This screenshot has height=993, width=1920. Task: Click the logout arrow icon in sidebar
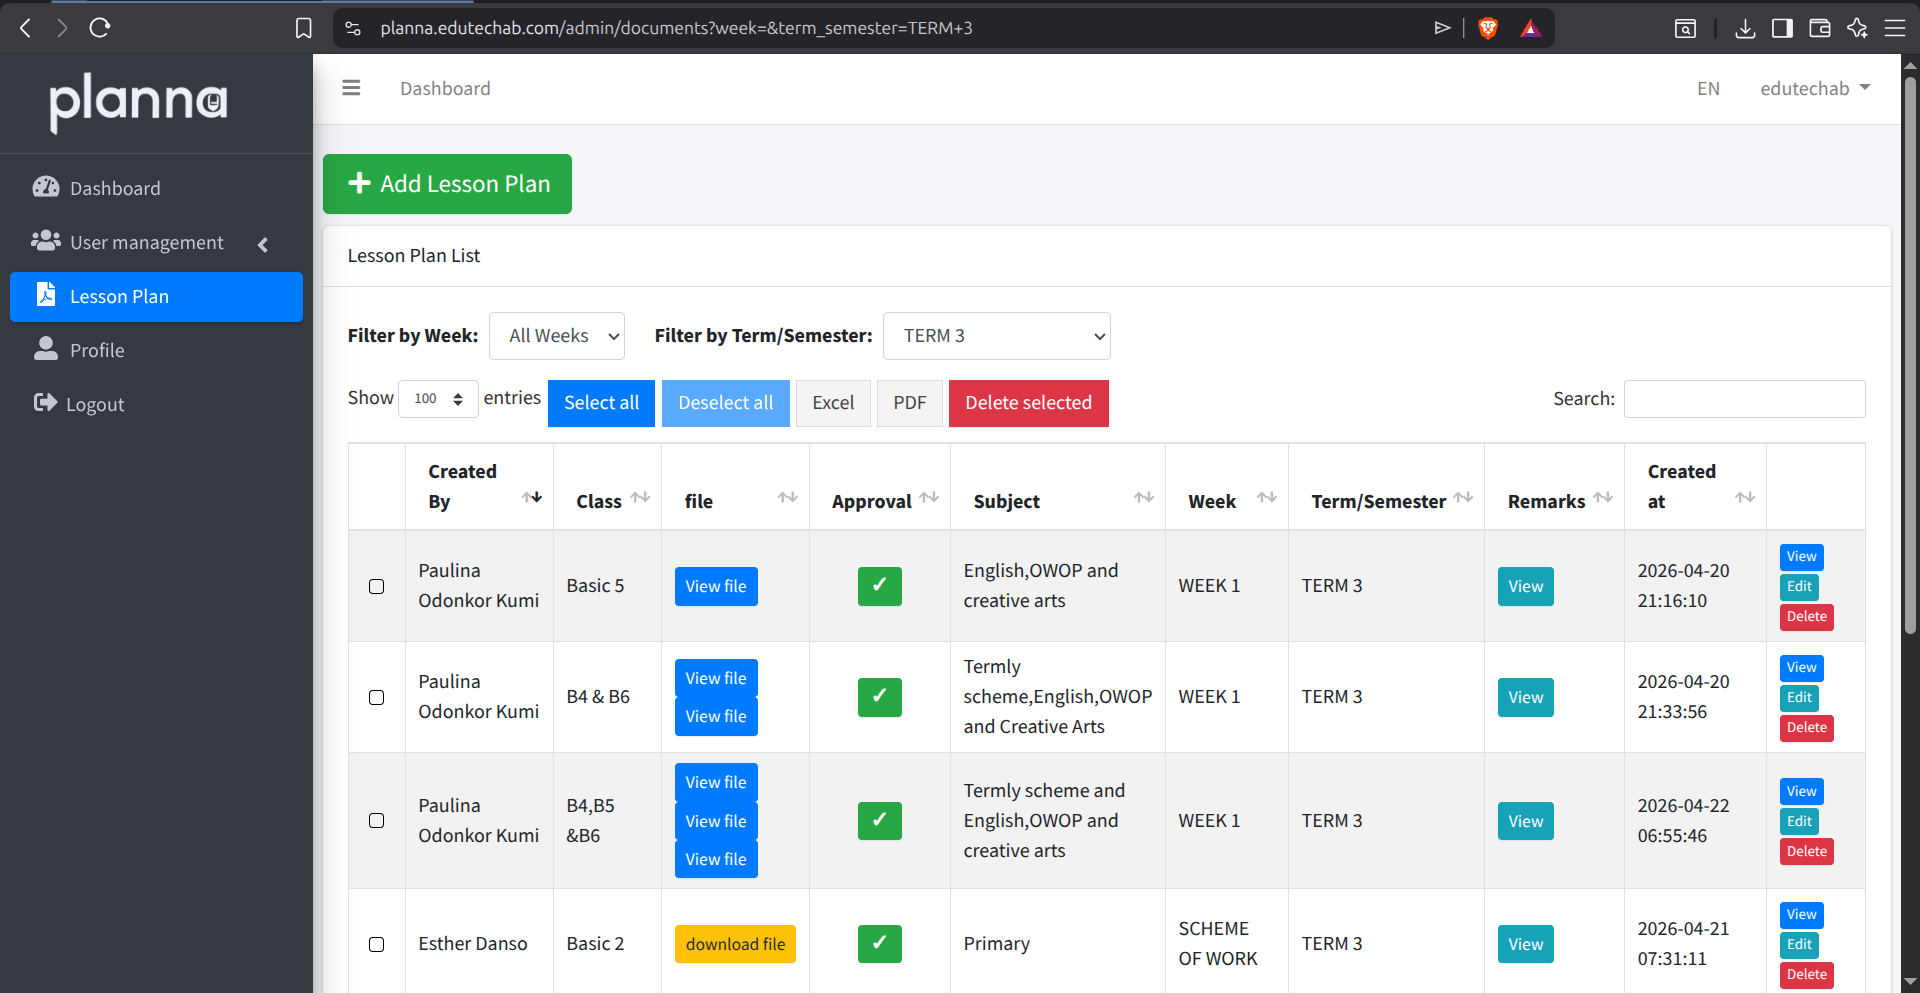point(46,402)
